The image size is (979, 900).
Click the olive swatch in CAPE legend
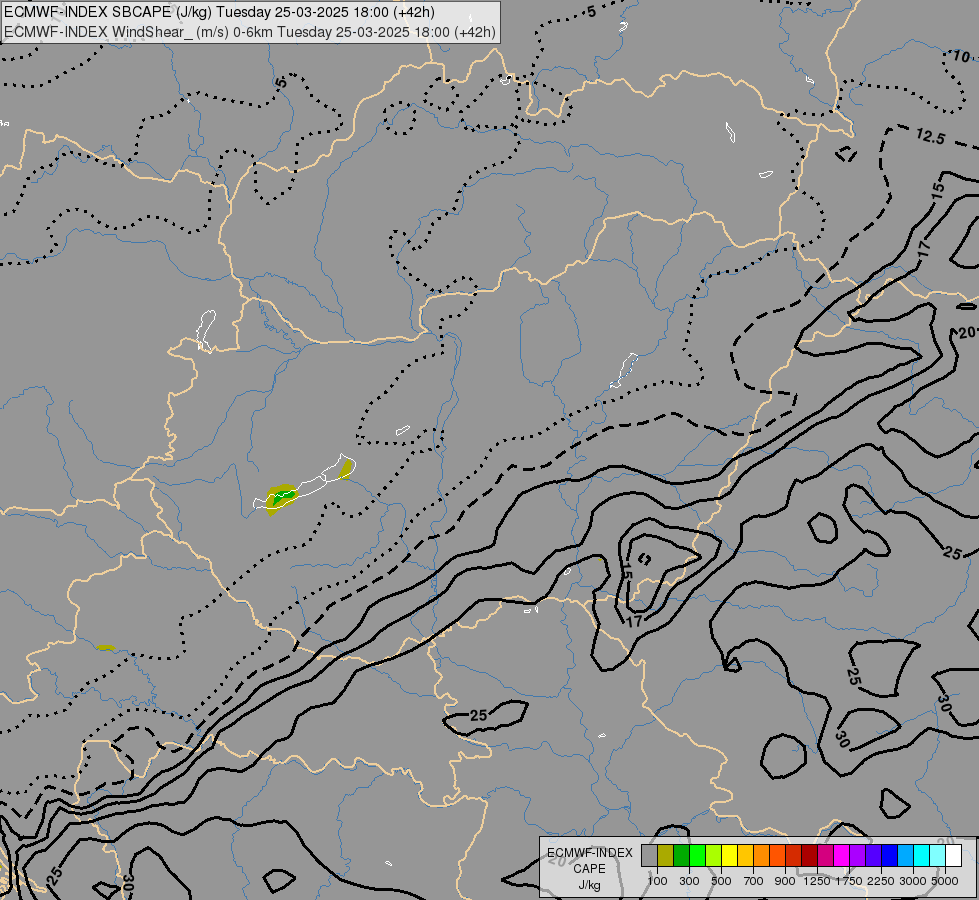(x=665, y=856)
